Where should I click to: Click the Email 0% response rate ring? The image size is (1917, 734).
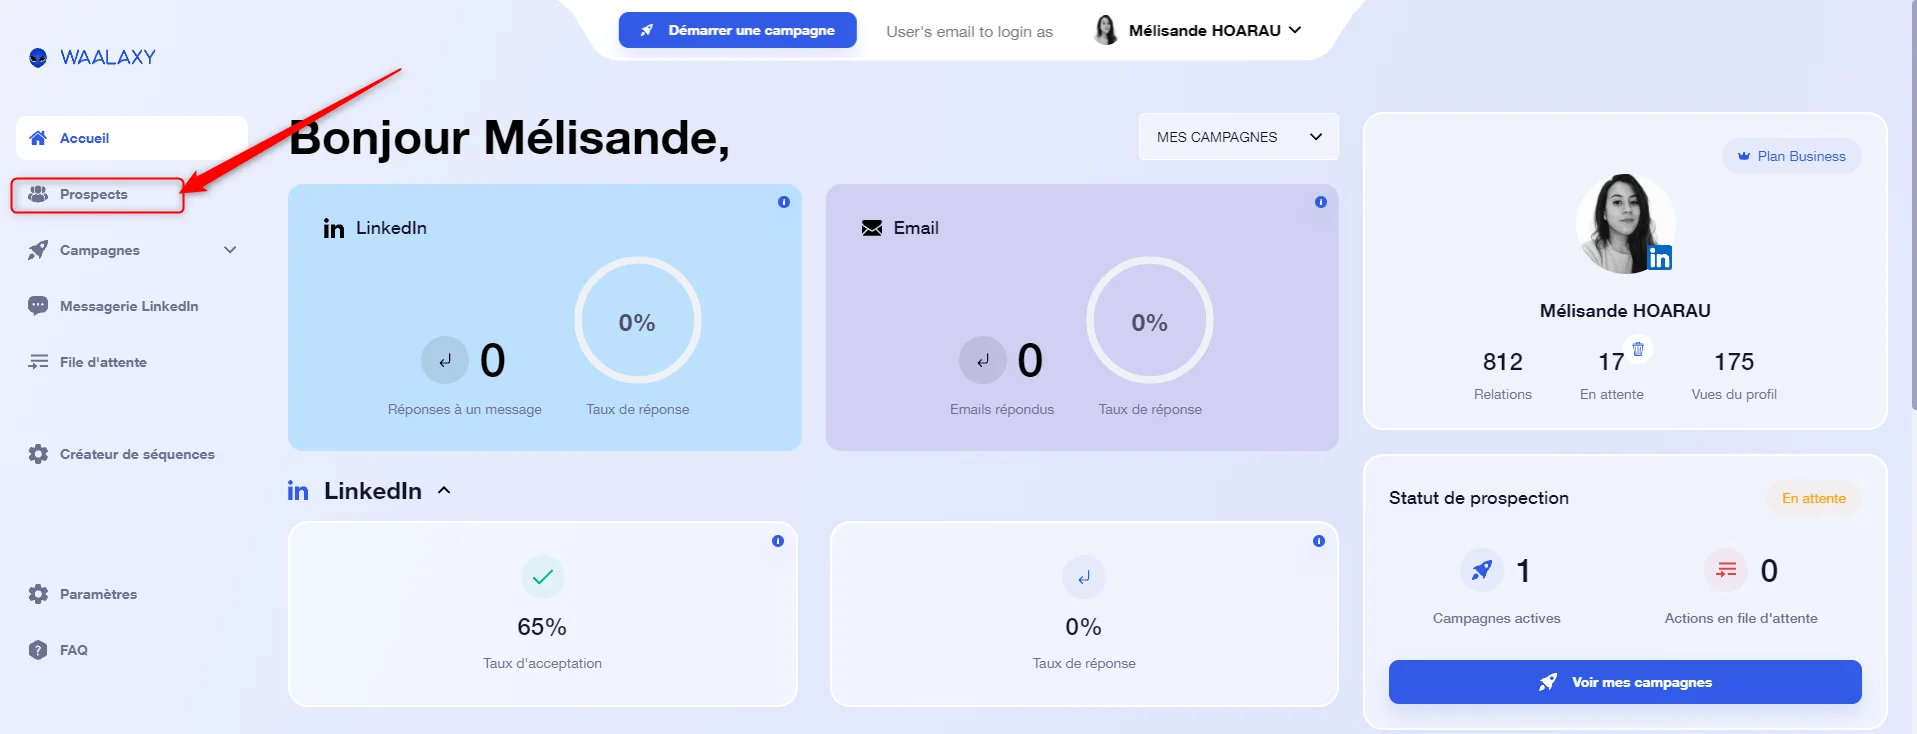(1150, 321)
